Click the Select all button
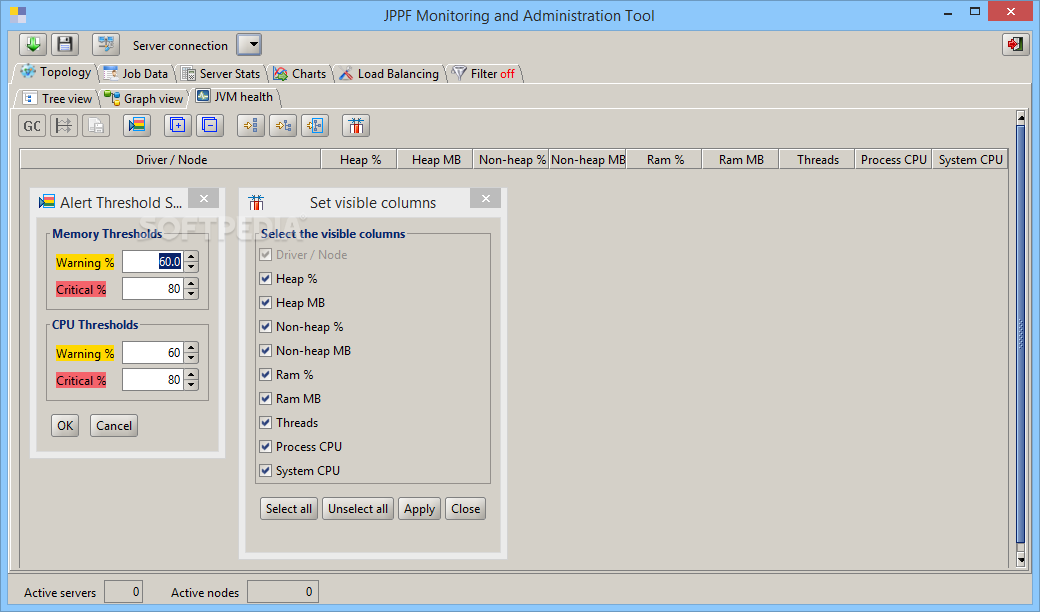This screenshot has height=612, width=1040. click(289, 509)
